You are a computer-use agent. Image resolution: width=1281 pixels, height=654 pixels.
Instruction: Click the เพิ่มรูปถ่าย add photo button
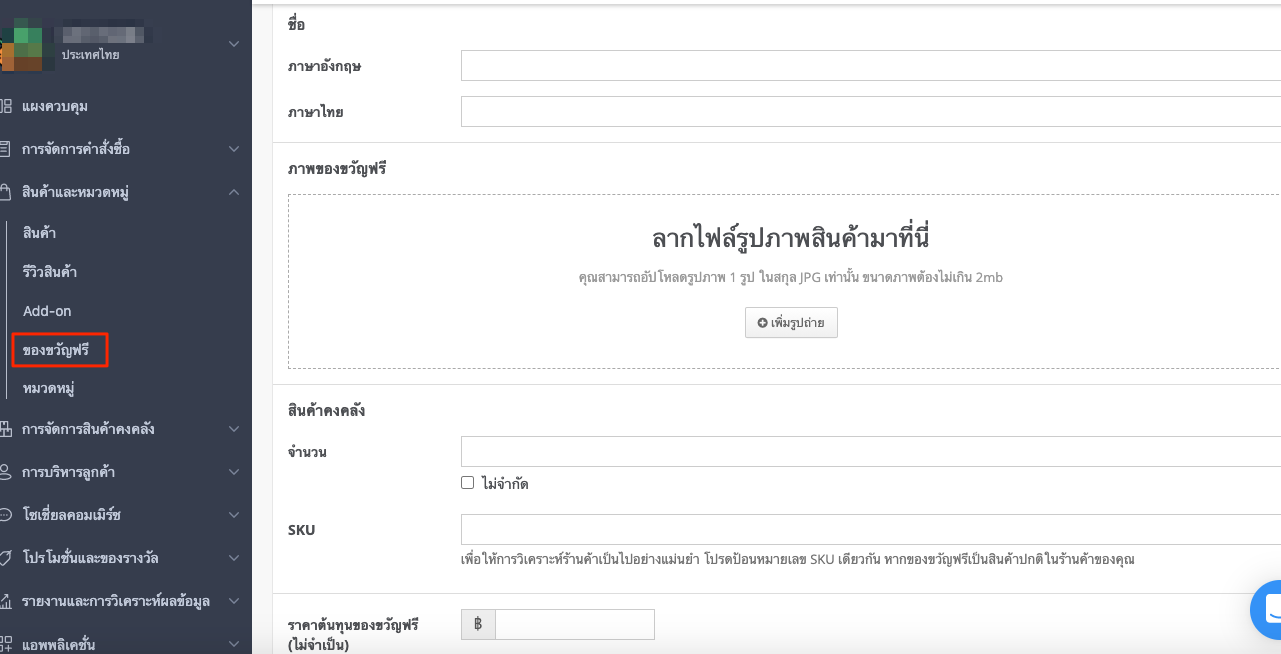coord(791,323)
